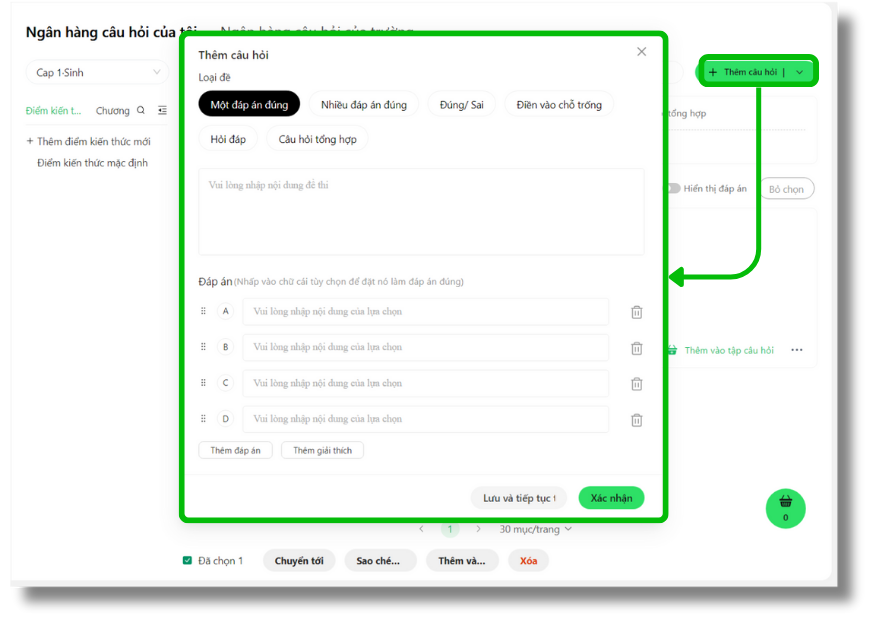The width and height of the screenshot is (877, 619).
Task: Click the Thêm đáp án button
Action: pyautogui.click(x=235, y=451)
